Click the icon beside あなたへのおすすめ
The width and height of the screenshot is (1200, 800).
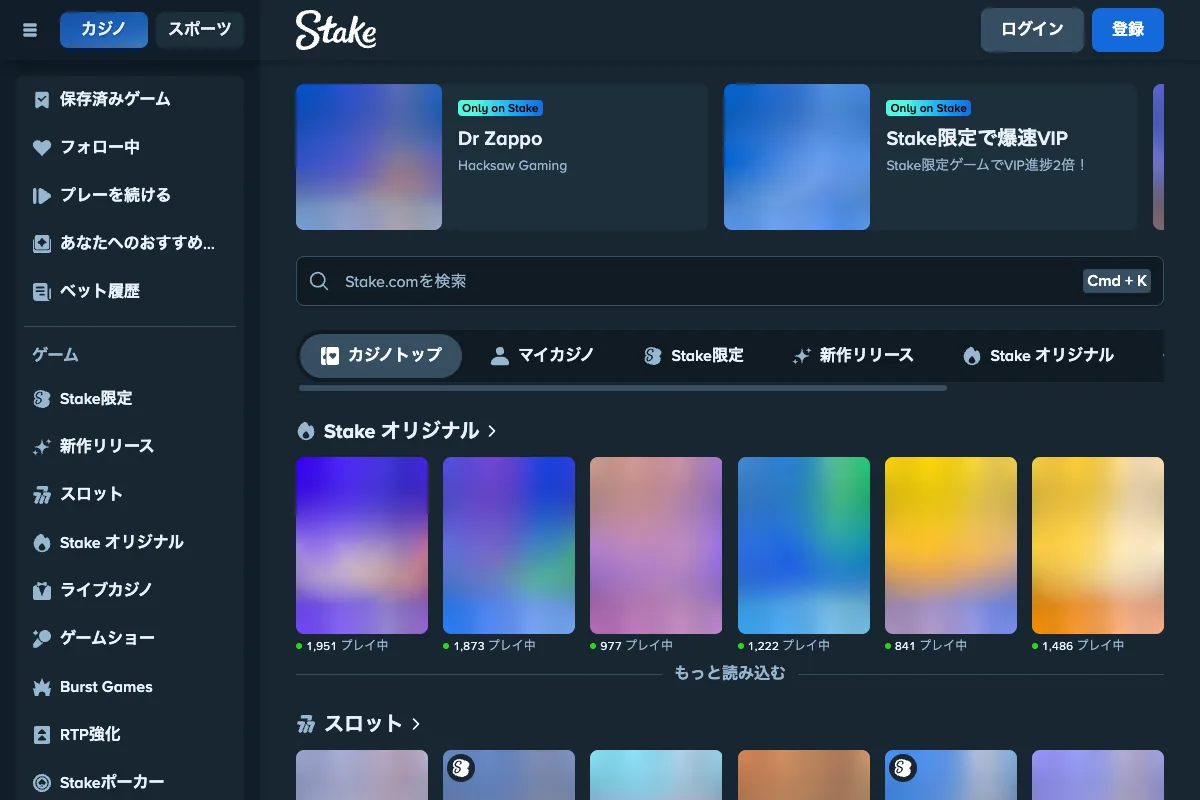(x=41, y=243)
